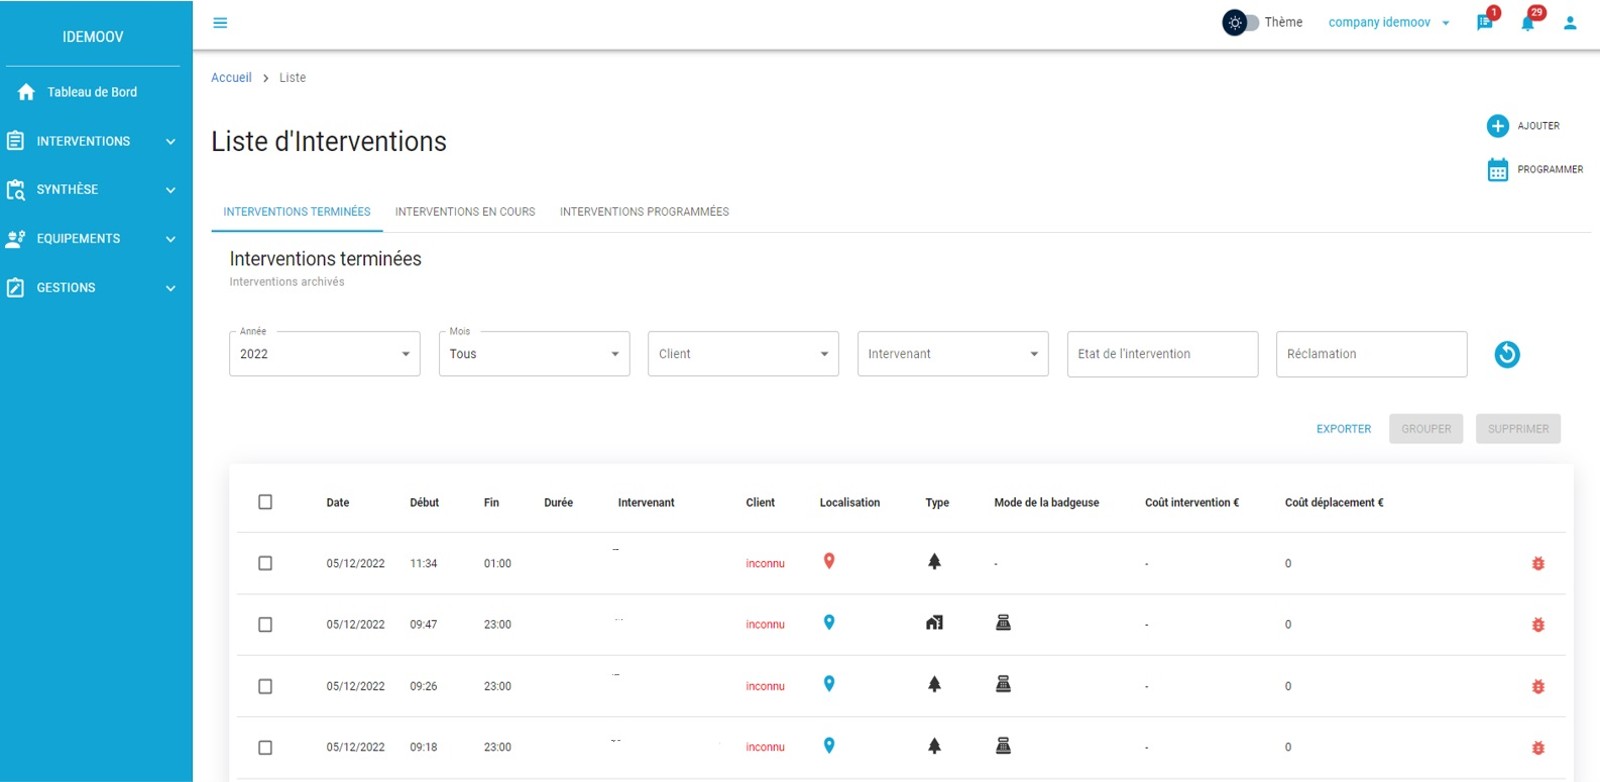Click the home icon in sidebar

26,92
